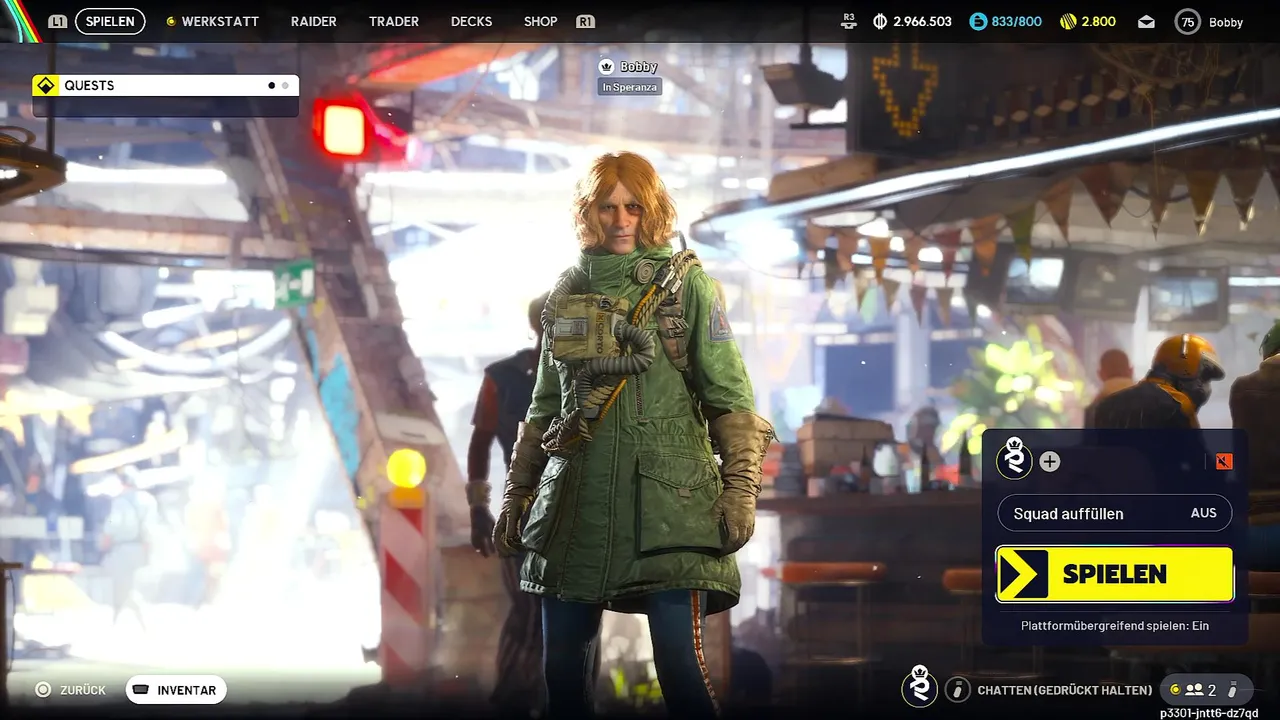
Task: Click the stick icon beside CHATTEN
Action: (x=958, y=689)
